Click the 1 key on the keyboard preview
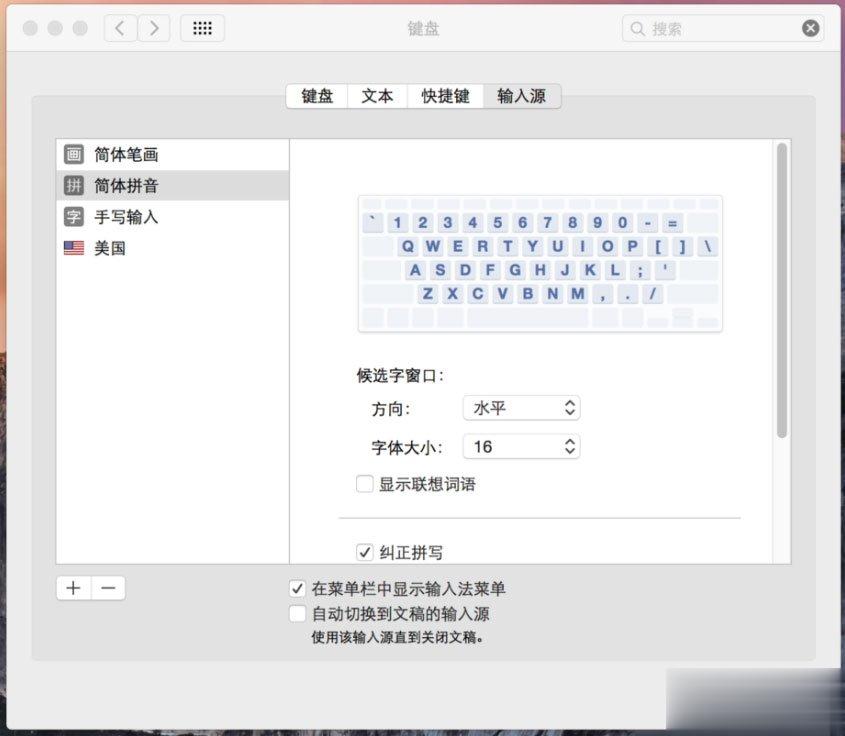The image size is (845, 736). (397, 223)
